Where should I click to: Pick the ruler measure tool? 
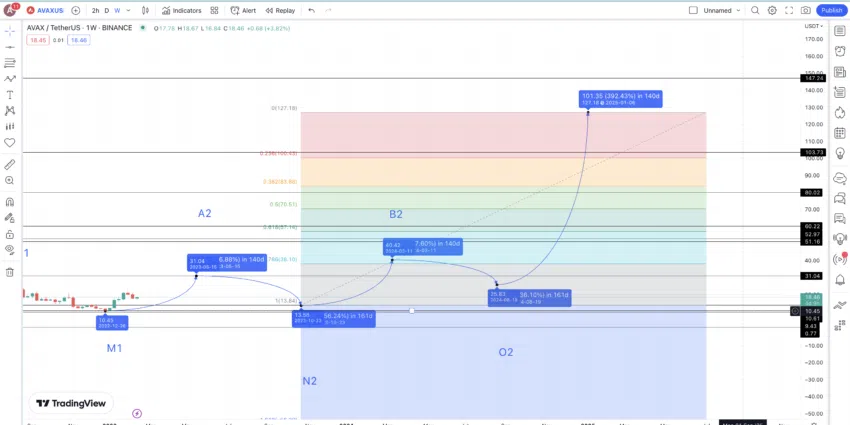(x=10, y=164)
